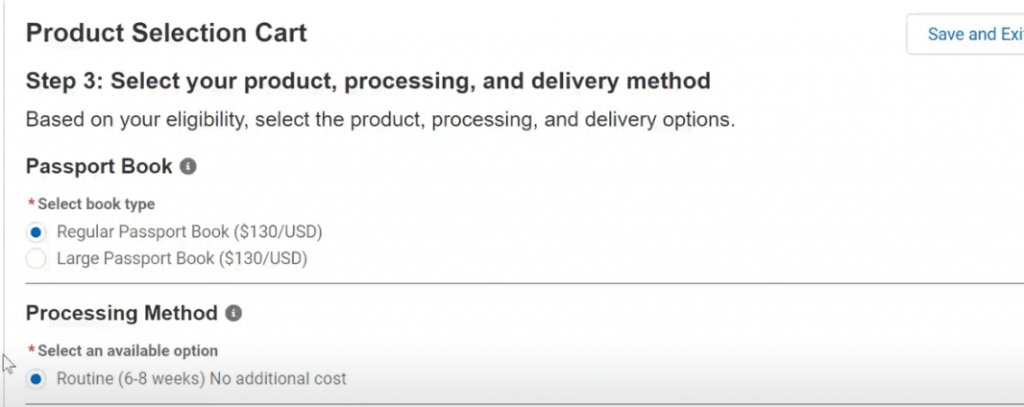Image resolution: width=1024 pixels, height=407 pixels.
Task: Select the Regular Passport Book radio button
Action: (37, 232)
